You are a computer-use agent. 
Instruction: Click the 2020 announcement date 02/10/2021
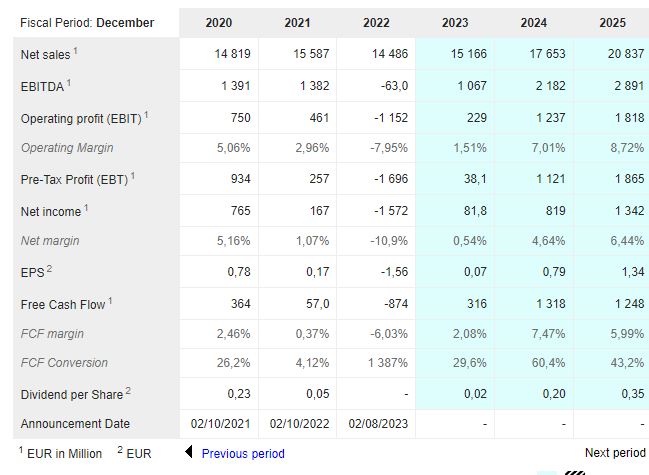[x=220, y=424]
